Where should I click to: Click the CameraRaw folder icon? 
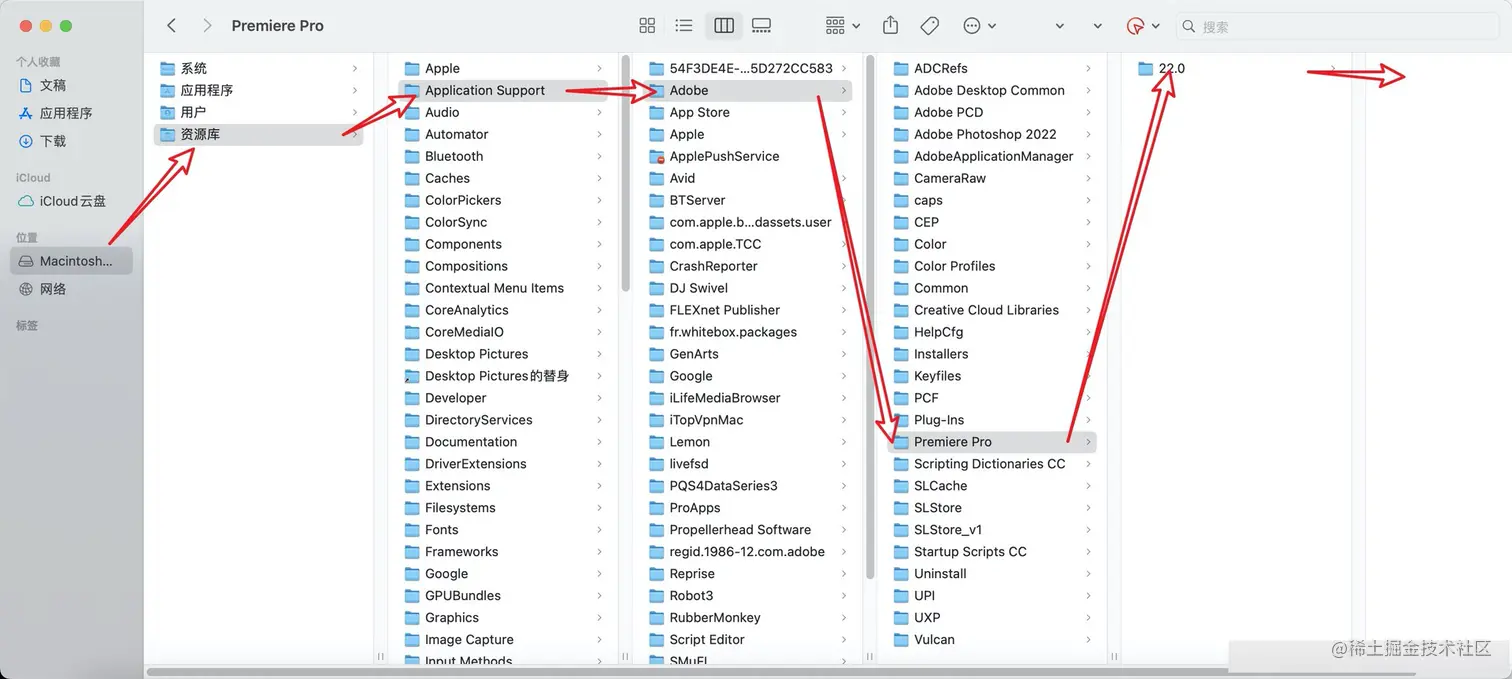(900, 178)
